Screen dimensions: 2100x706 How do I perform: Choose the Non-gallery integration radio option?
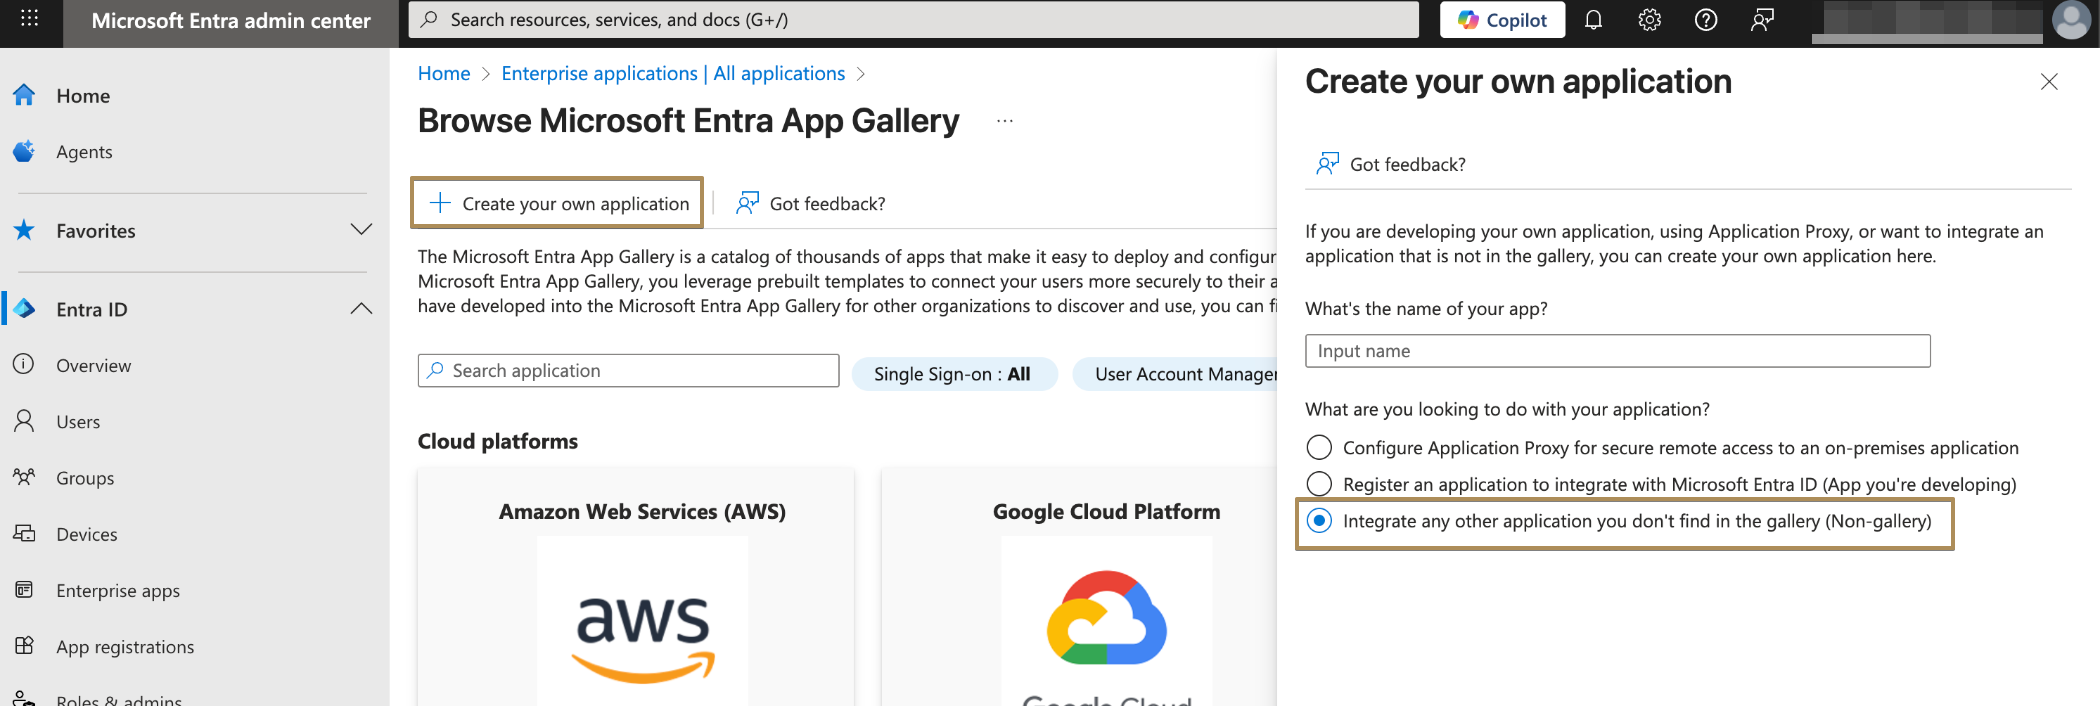click(x=1319, y=521)
